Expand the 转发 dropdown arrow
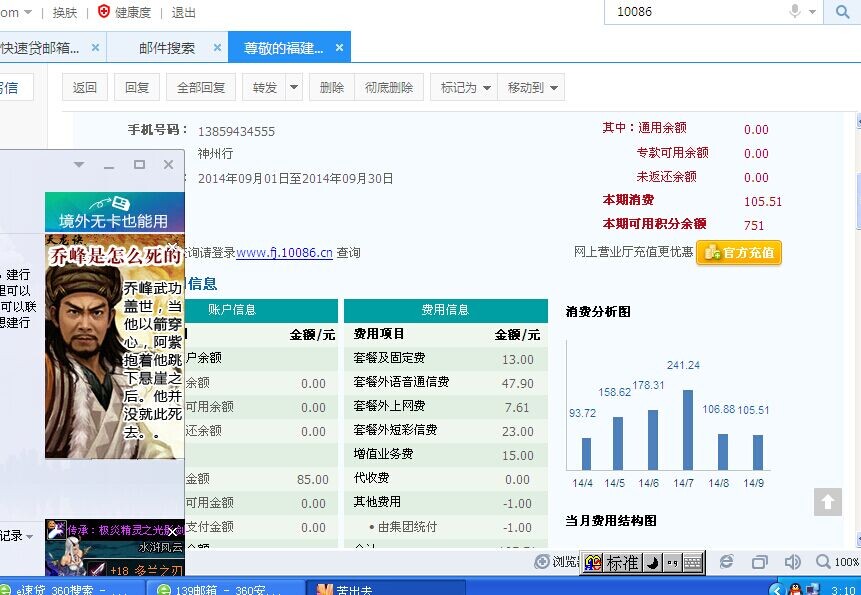861x595 pixels. coord(294,88)
